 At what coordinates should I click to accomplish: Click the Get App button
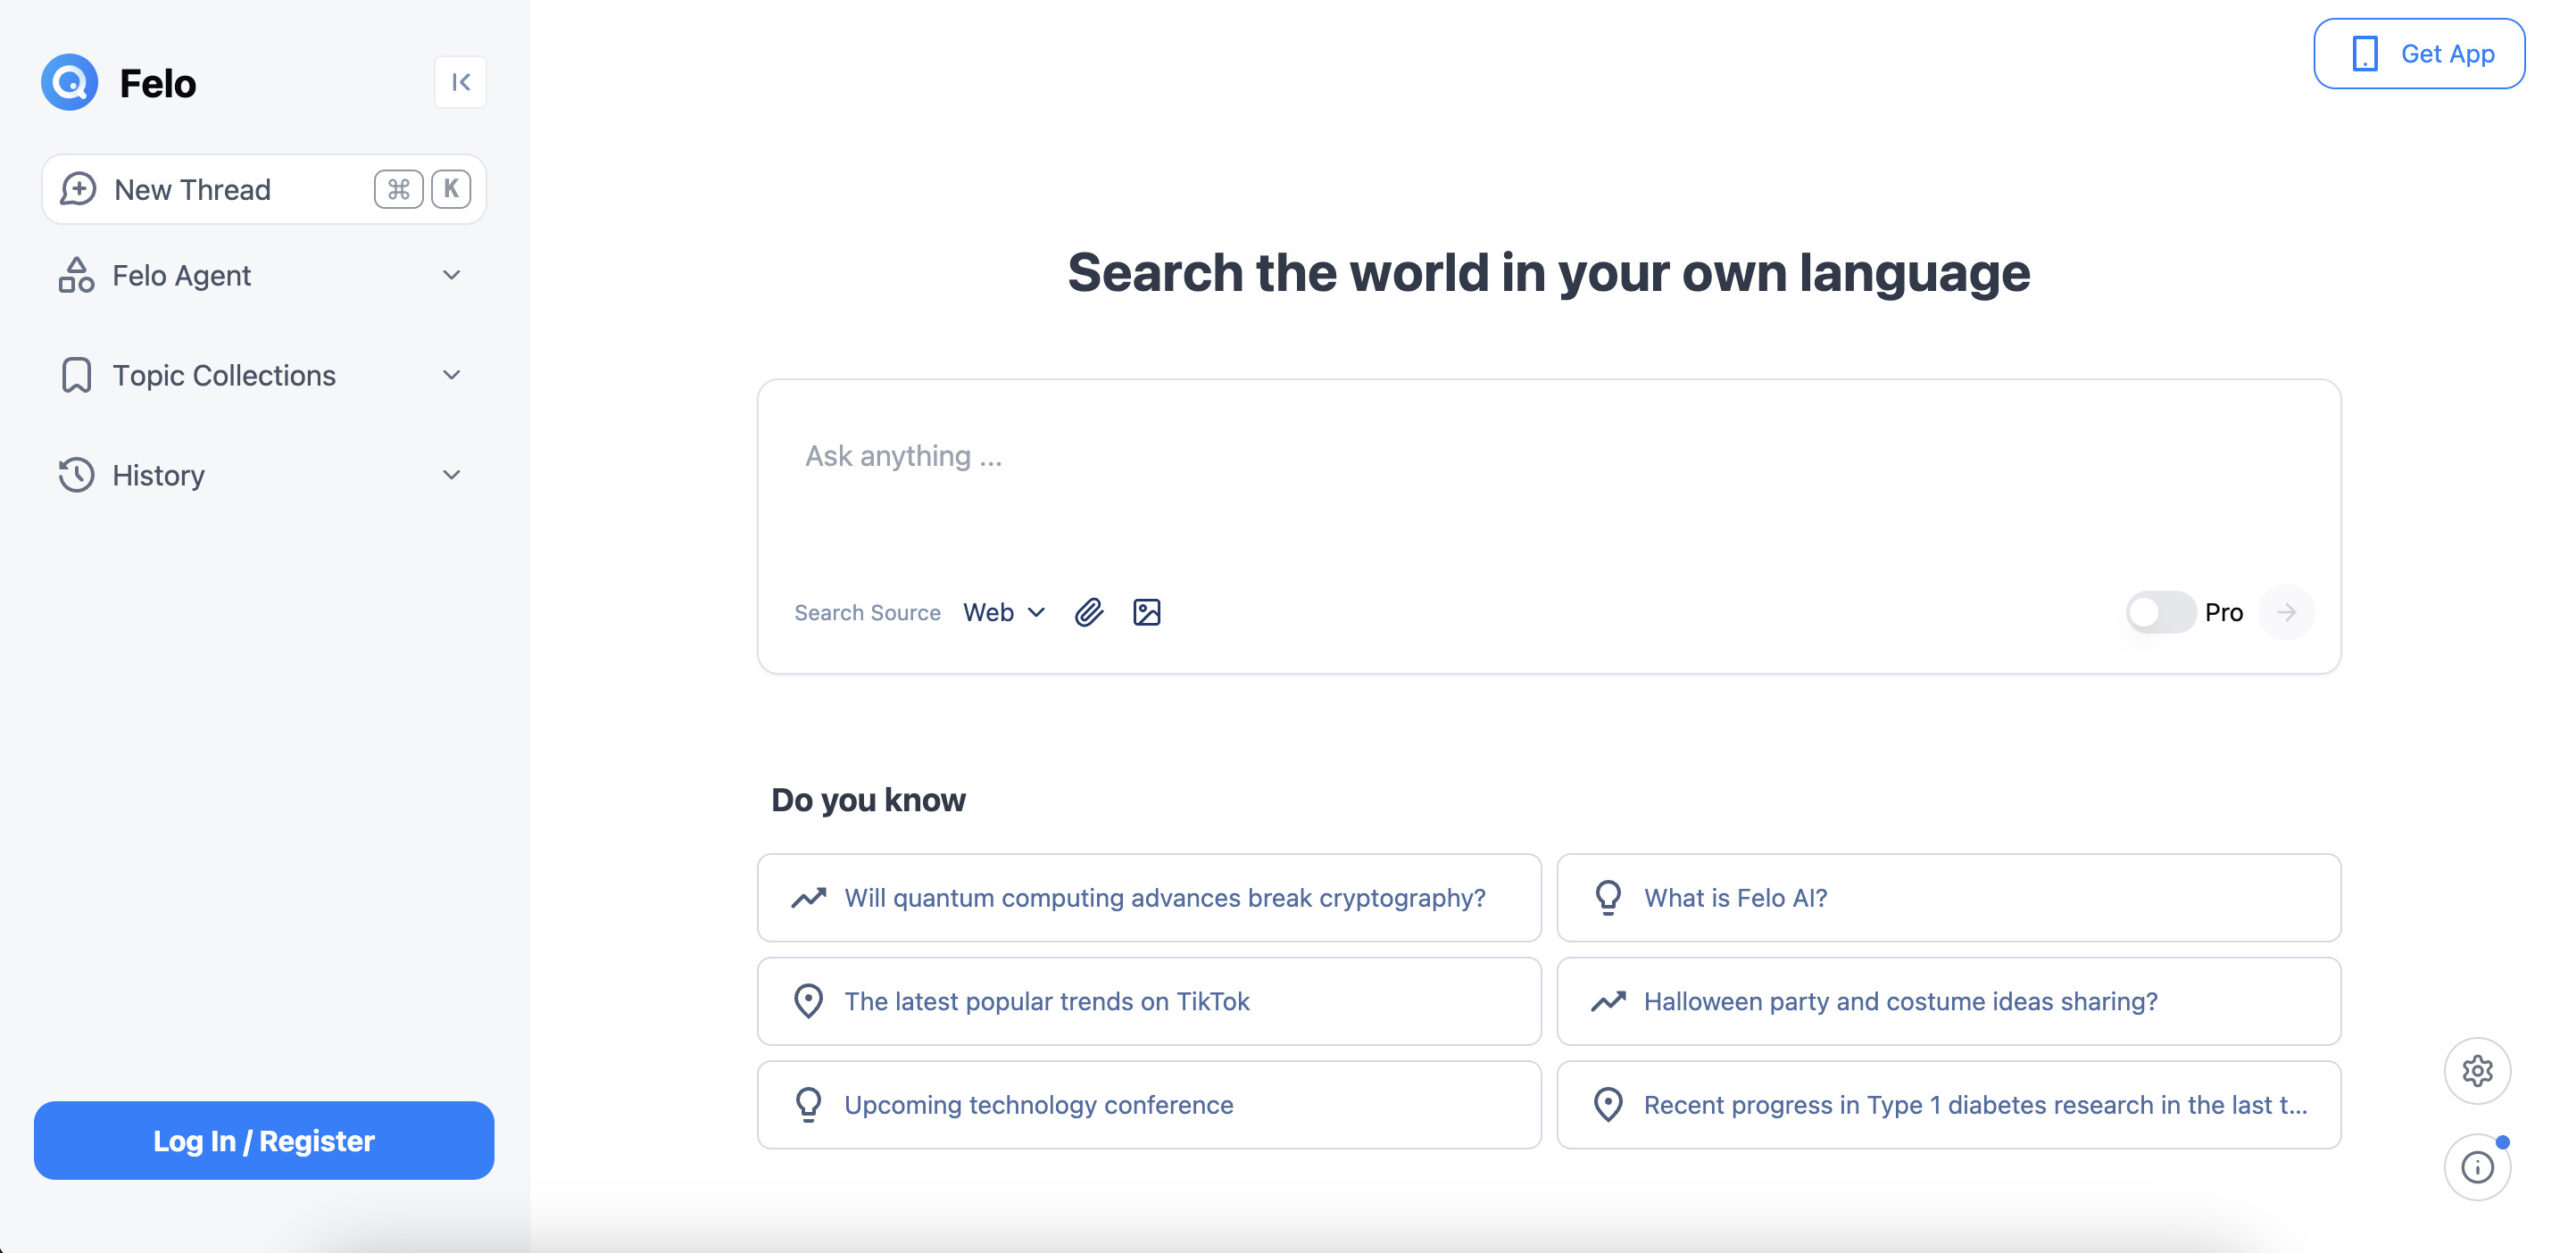(x=2418, y=54)
